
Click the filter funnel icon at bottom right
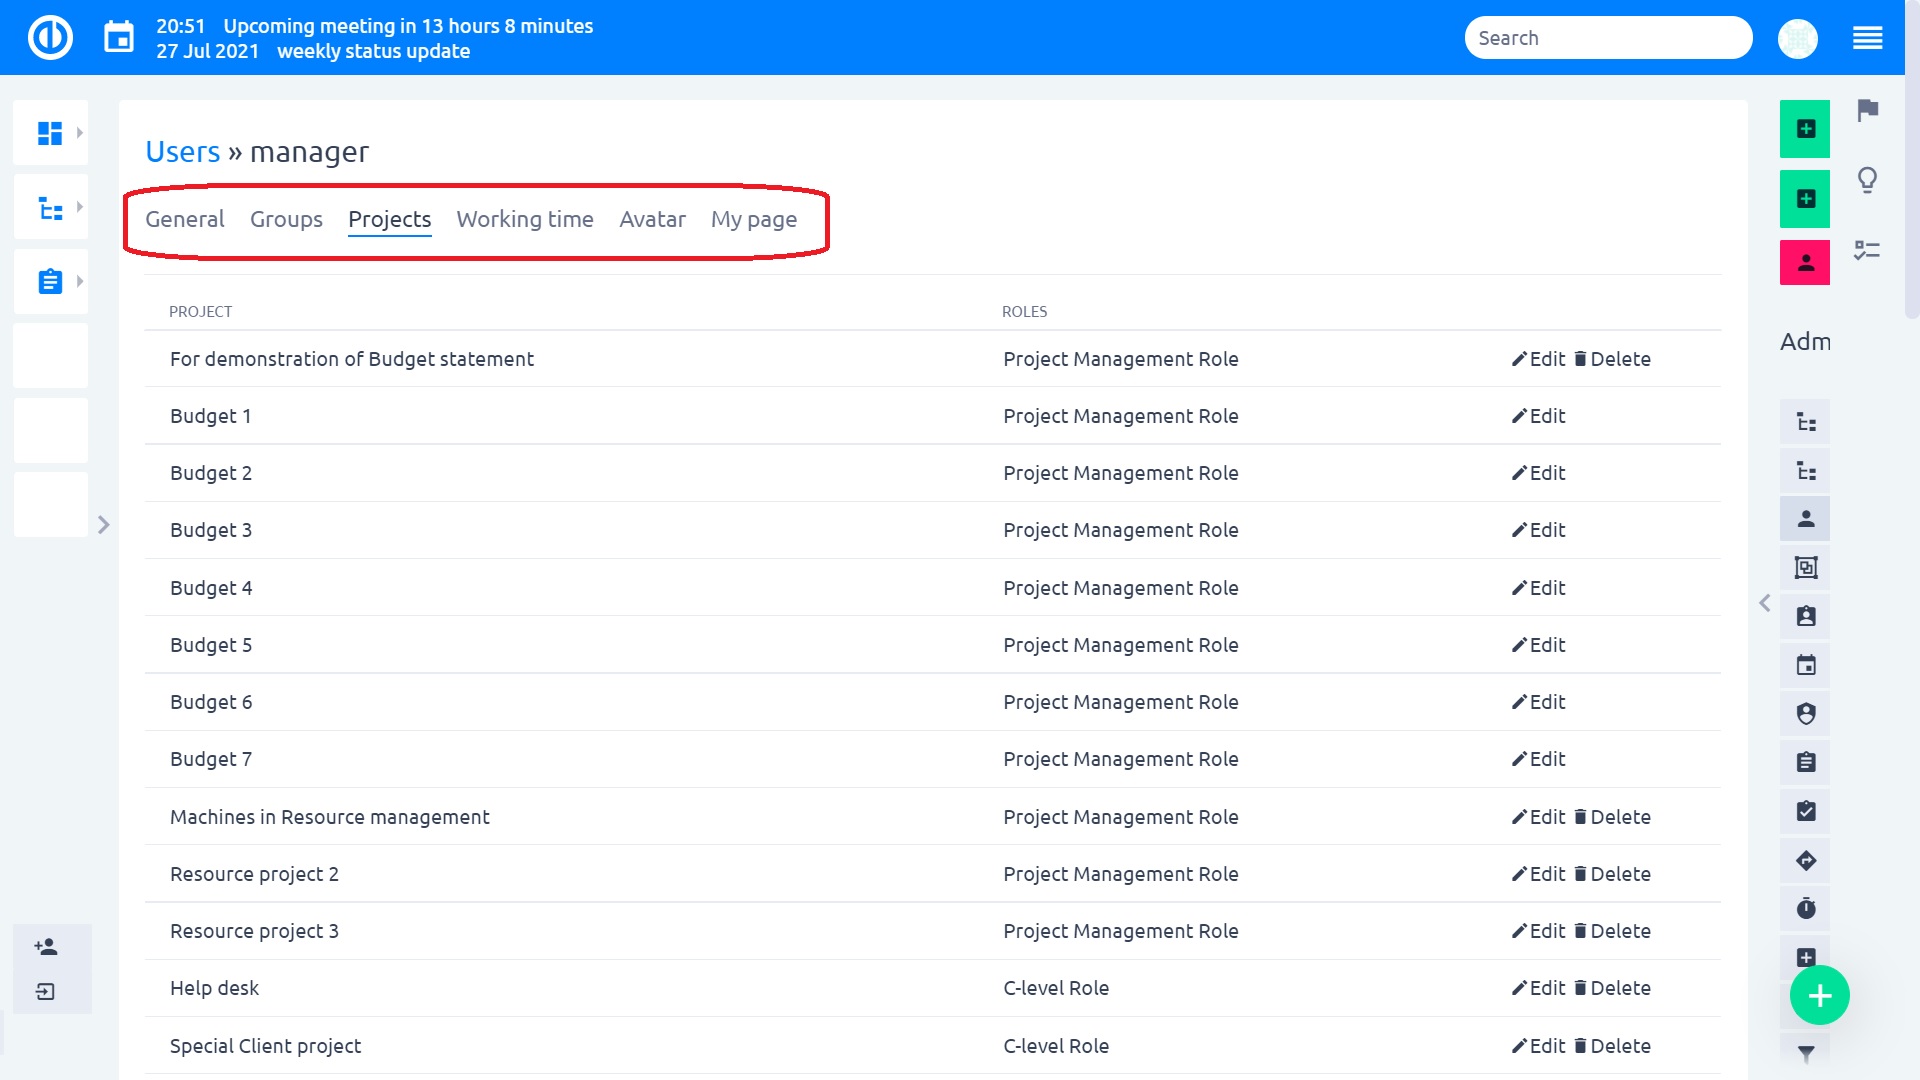pos(1805,1054)
